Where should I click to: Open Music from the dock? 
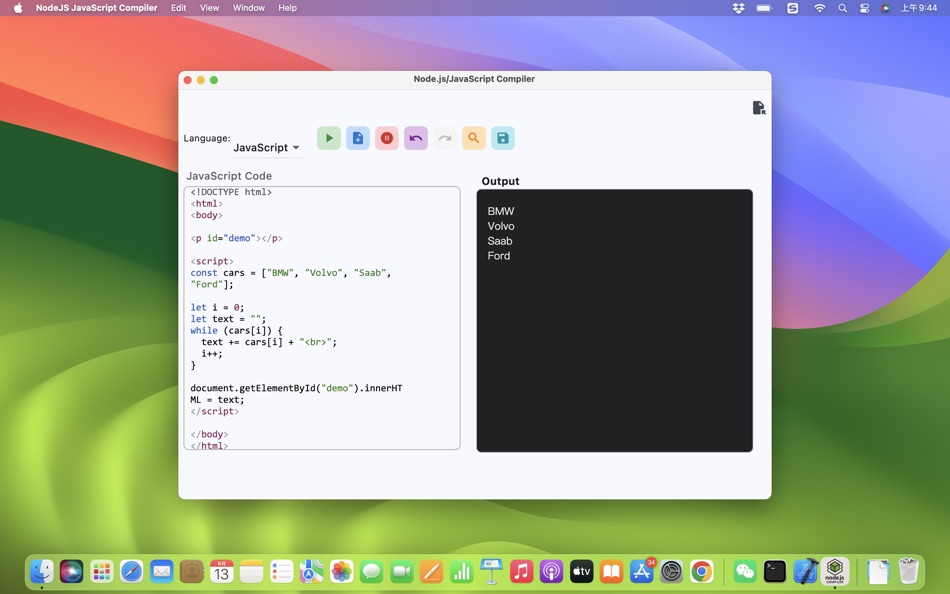click(522, 571)
